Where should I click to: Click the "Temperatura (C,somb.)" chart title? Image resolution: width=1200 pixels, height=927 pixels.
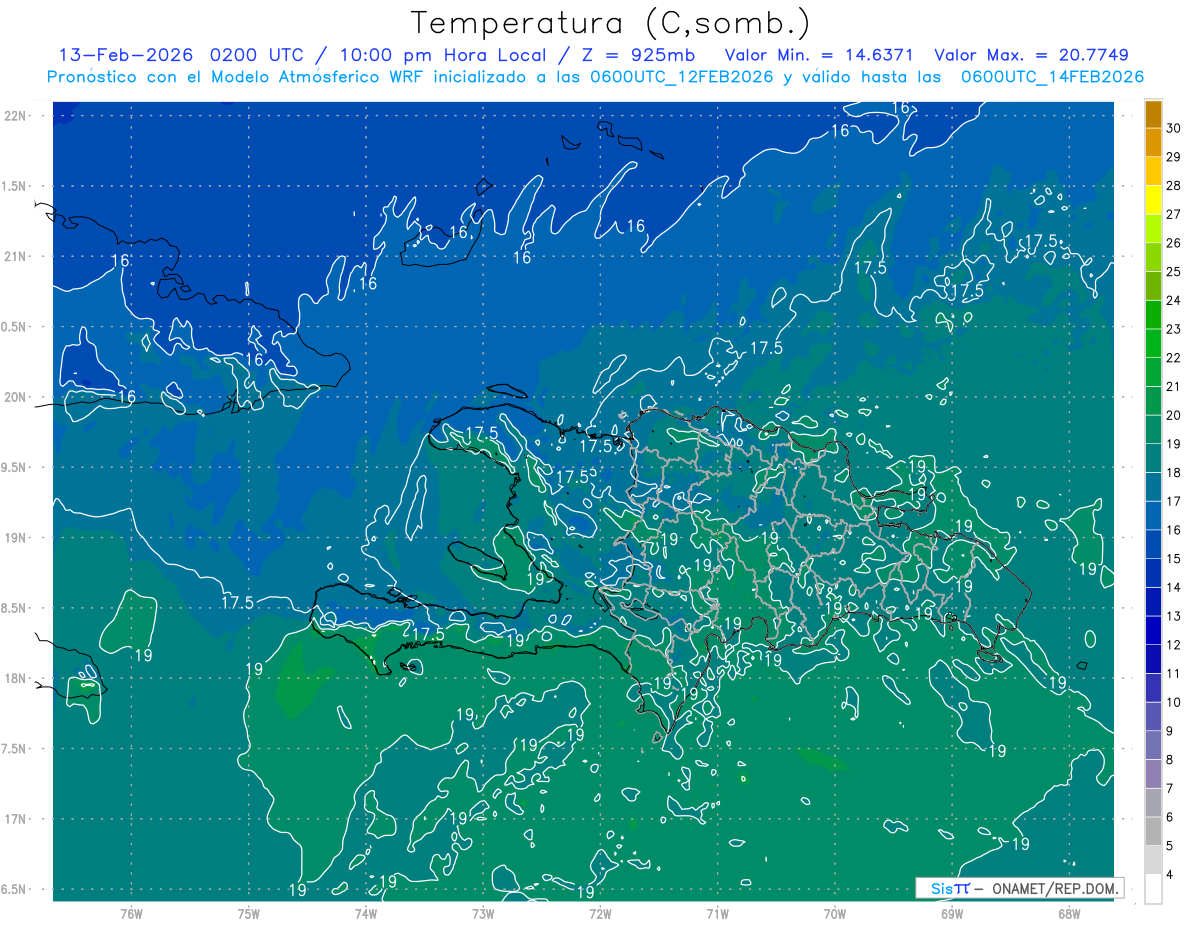[611, 22]
